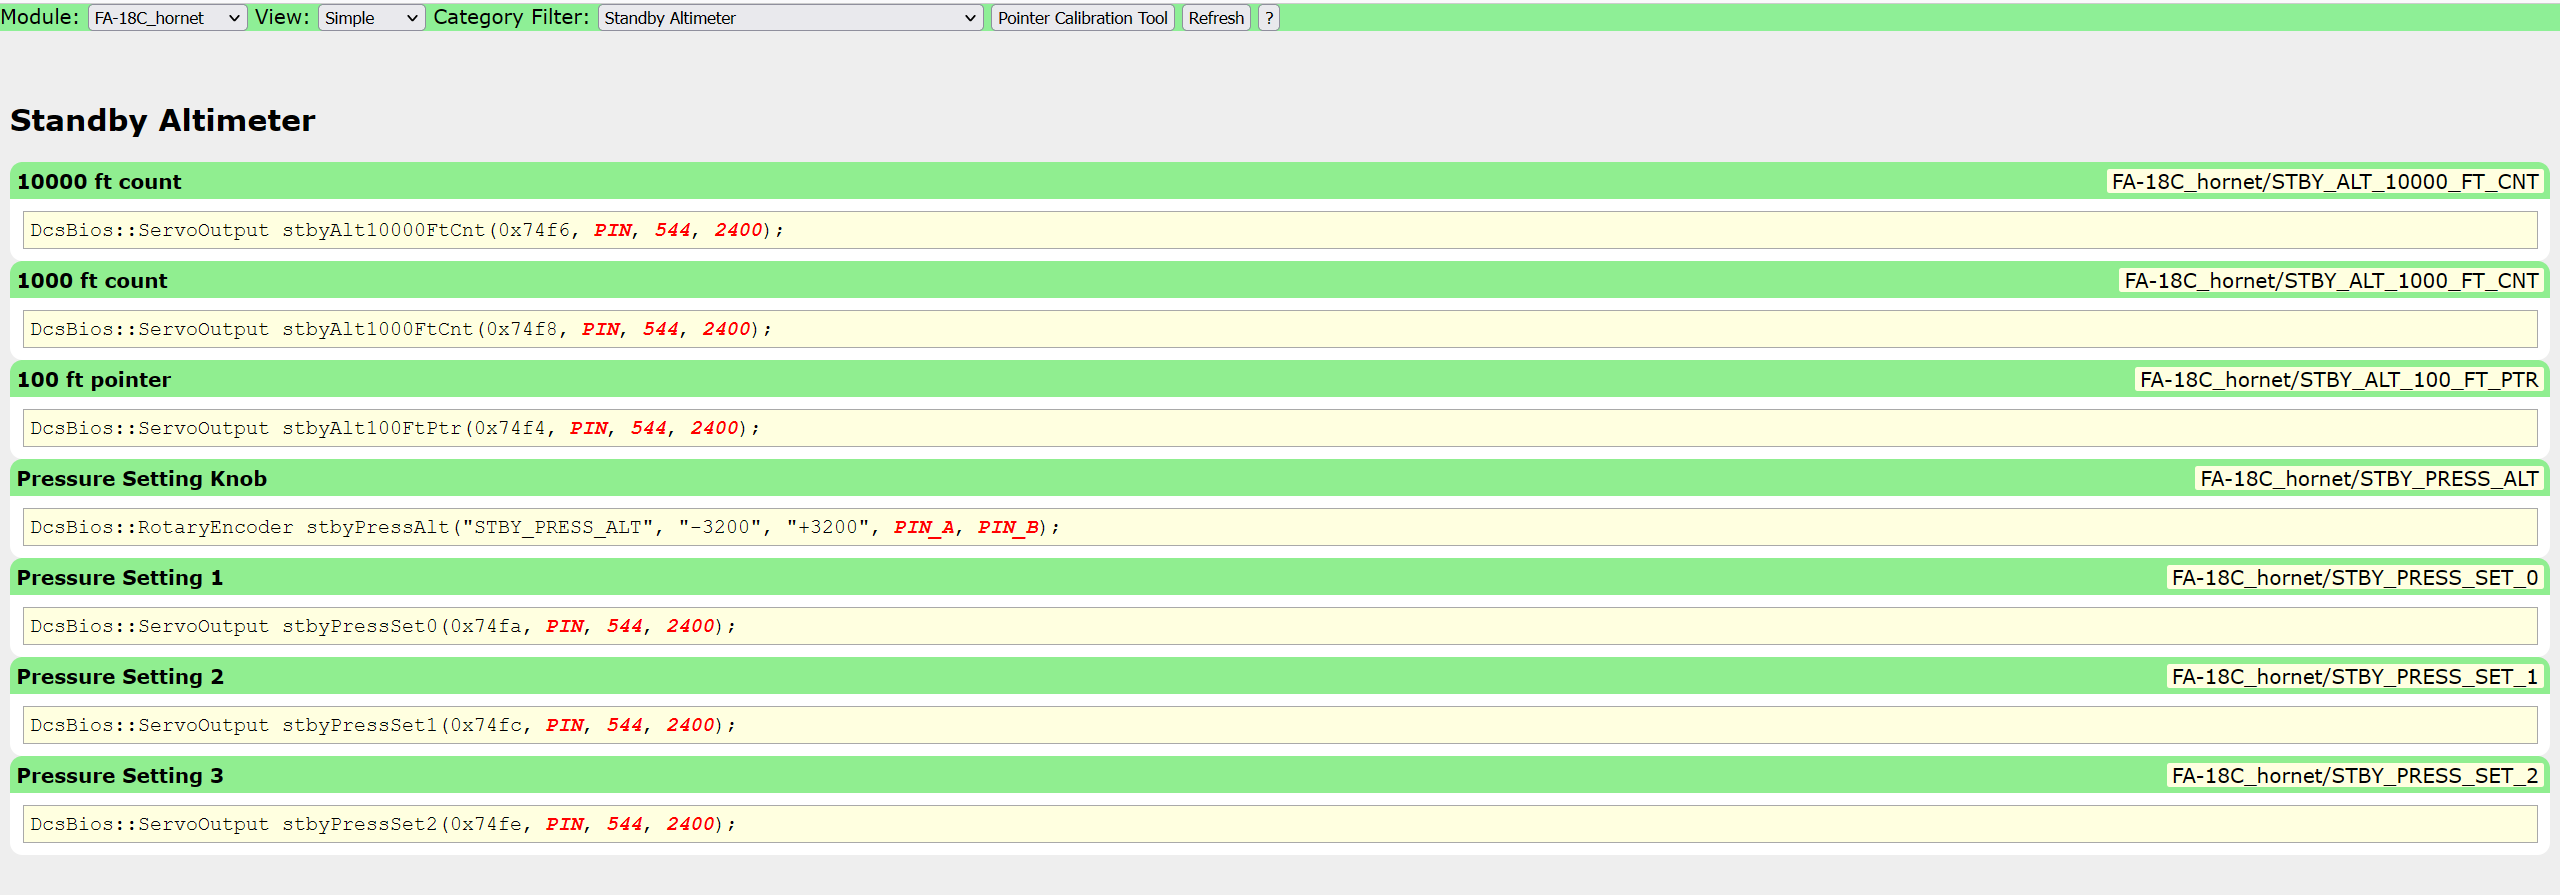Select the stbyAlt1000FtCnt servo code snippet
The height and width of the screenshot is (895, 2560).
point(1280,329)
